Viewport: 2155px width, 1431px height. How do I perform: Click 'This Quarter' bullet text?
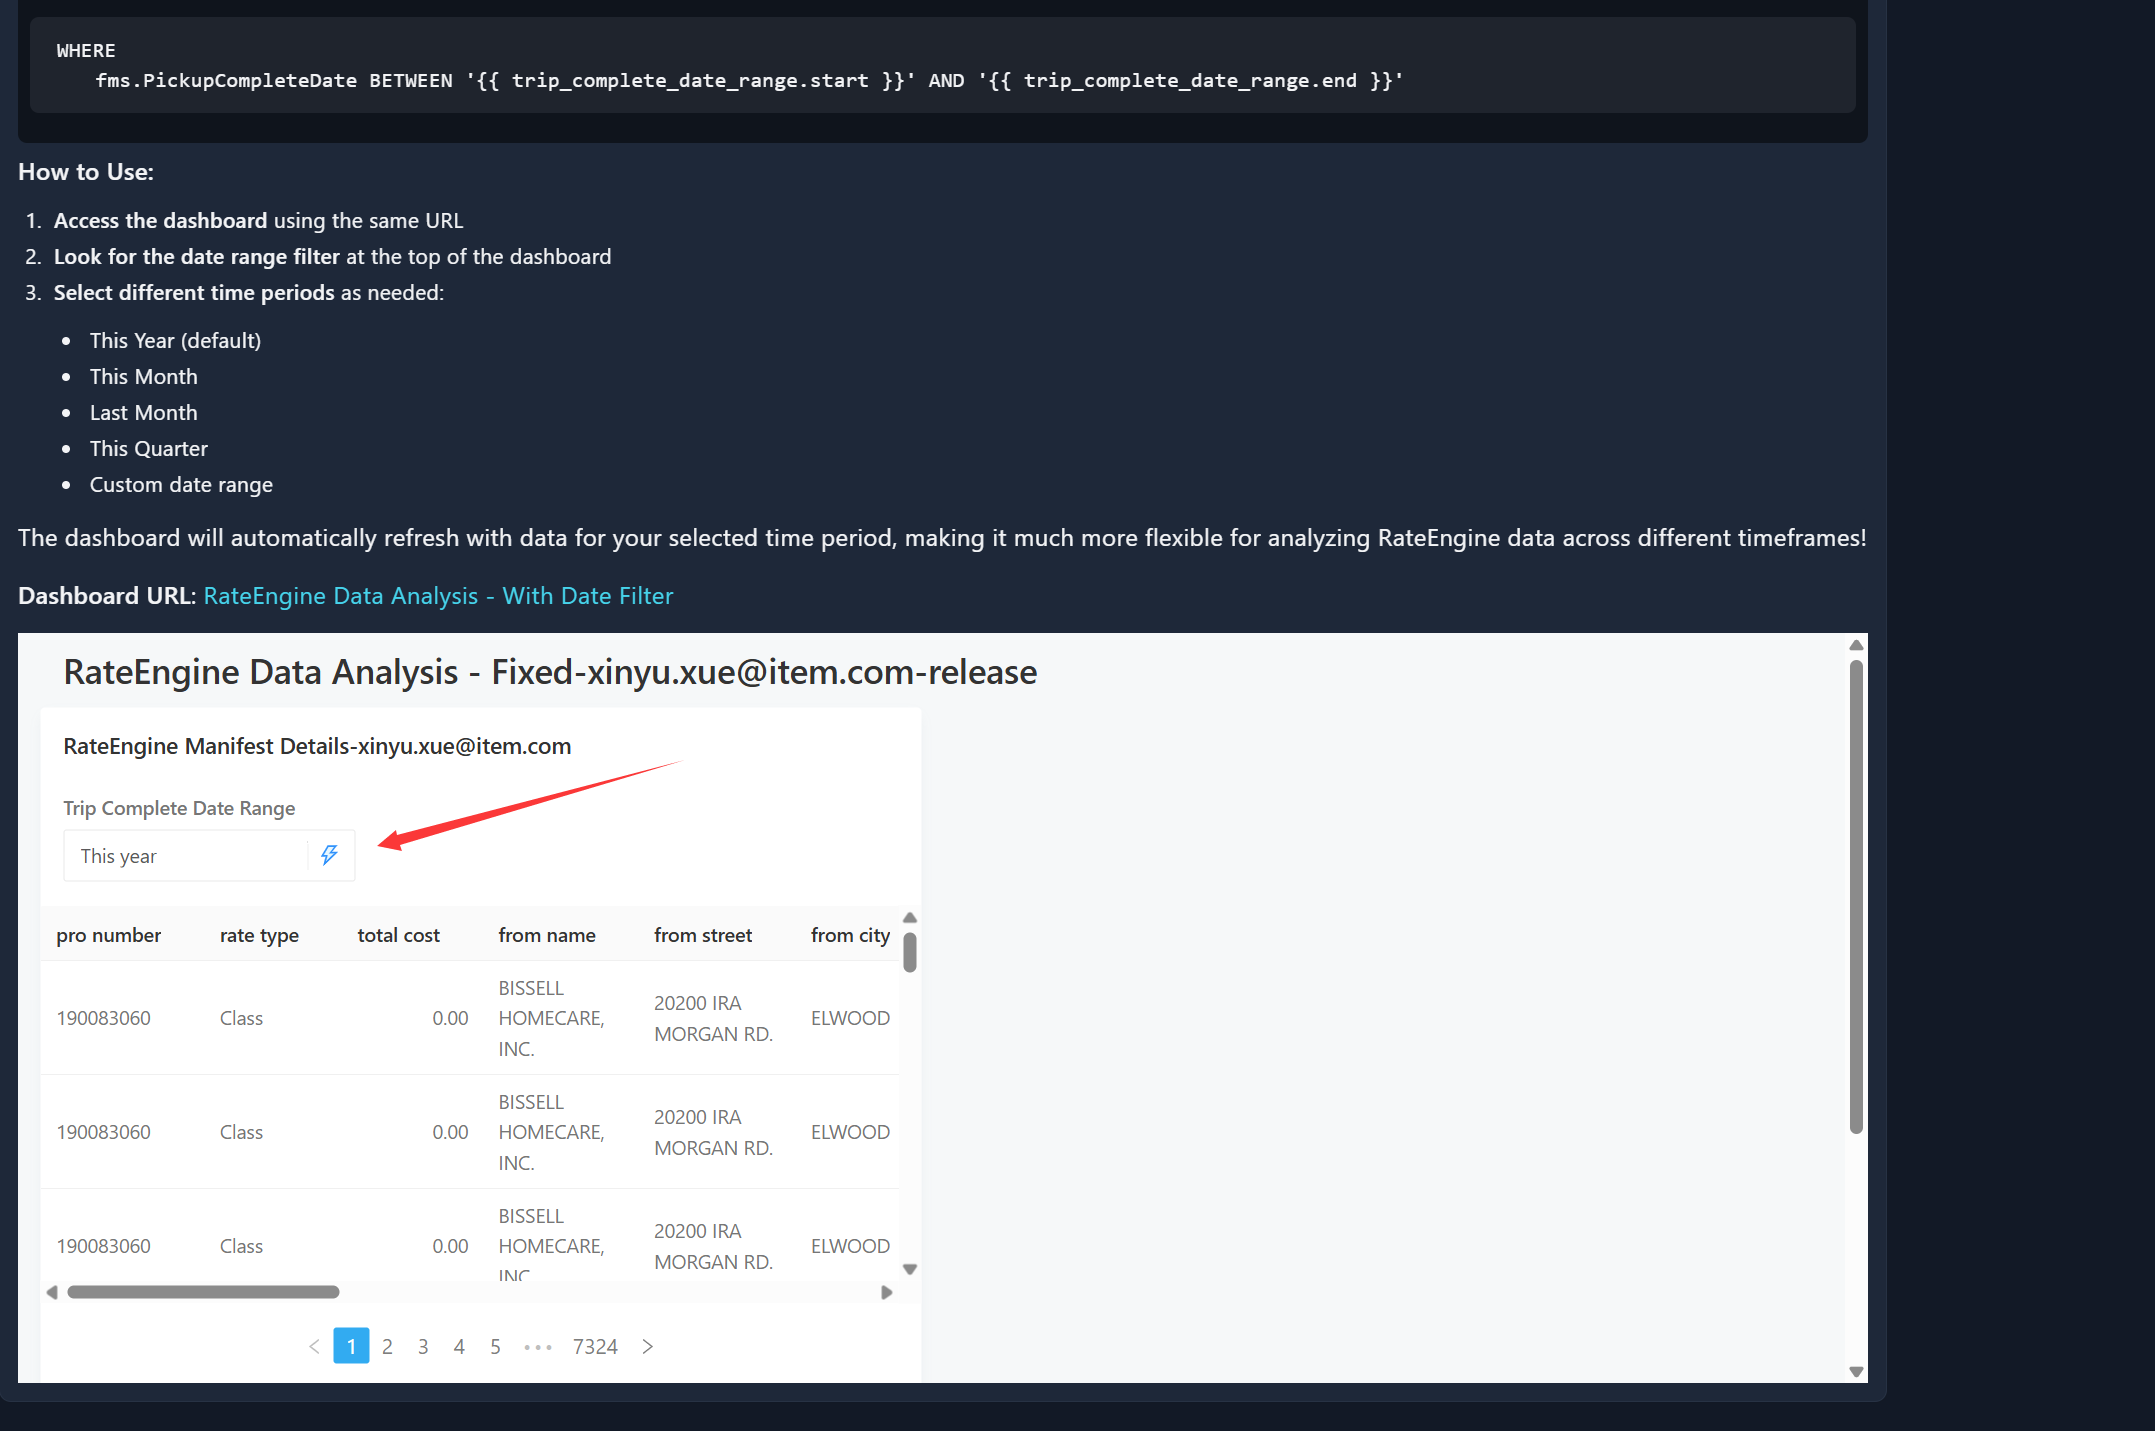pyautogui.click(x=149, y=449)
